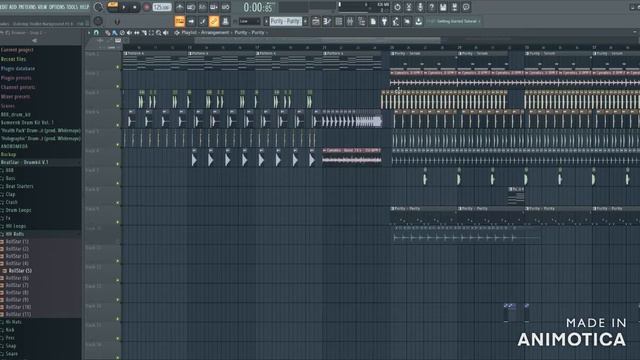640x360 pixels.
Task: Open the Line snap dropdown
Action: pyautogui.click(x=249, y=21)
